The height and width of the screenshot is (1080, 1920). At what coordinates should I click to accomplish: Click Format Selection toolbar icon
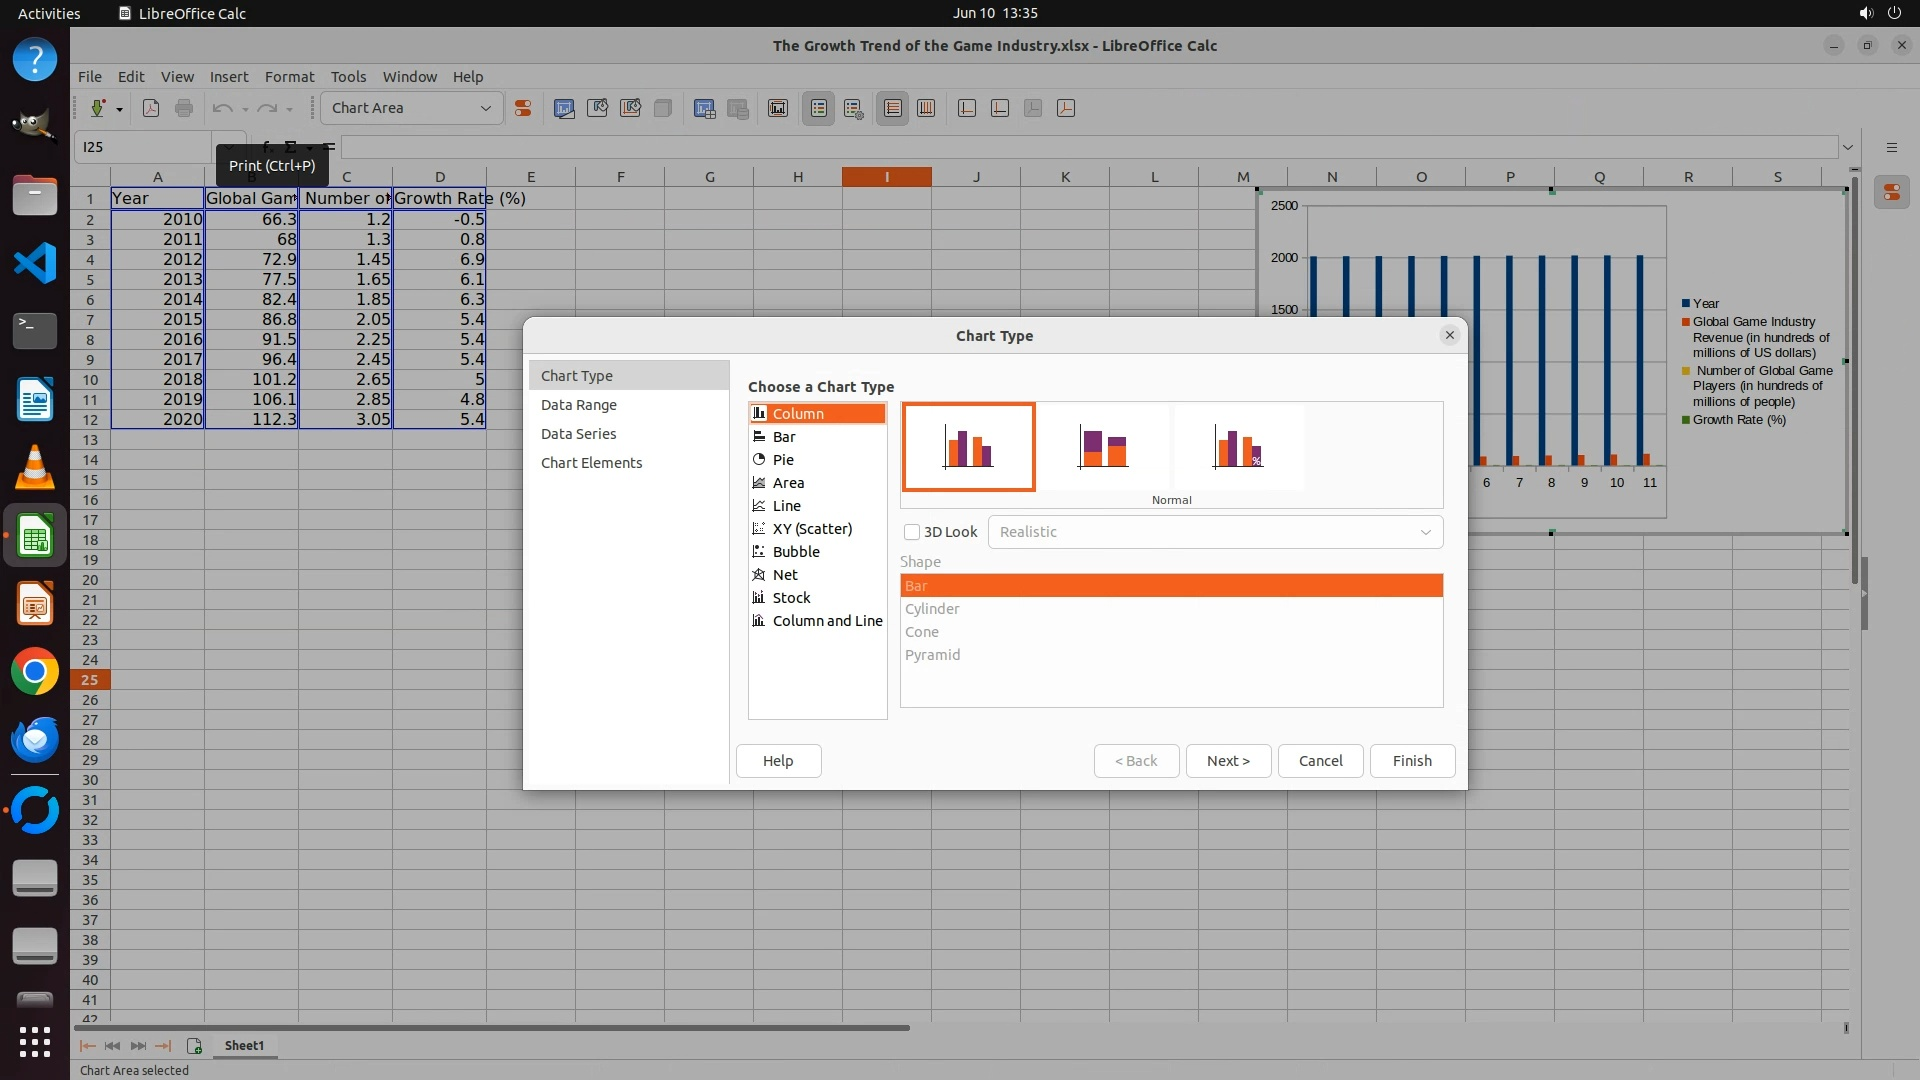coord(522,108)
